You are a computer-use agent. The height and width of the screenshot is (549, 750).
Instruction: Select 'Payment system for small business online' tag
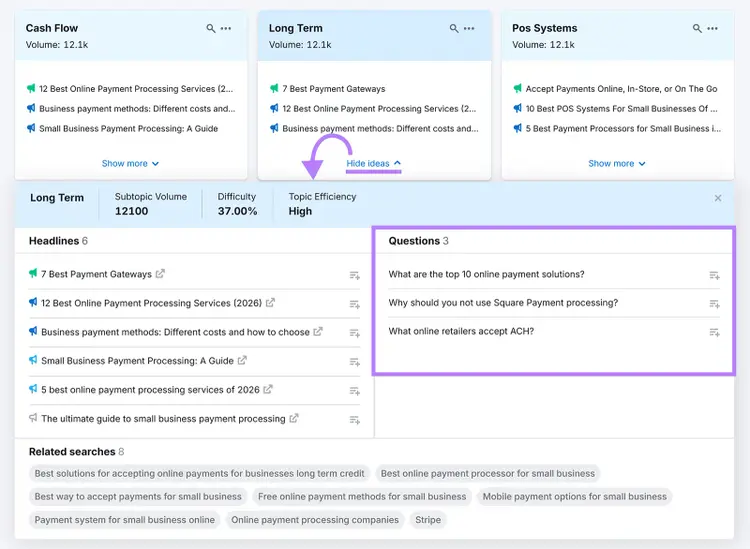[125, 520]
